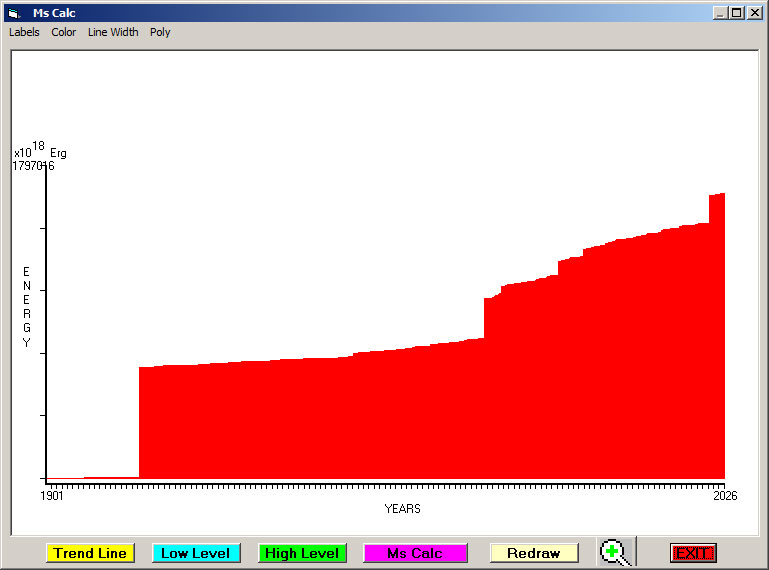Open the Poly menu
Image resolution: width=769 pixels, height=570 pixels.
(x=160, y=32)
